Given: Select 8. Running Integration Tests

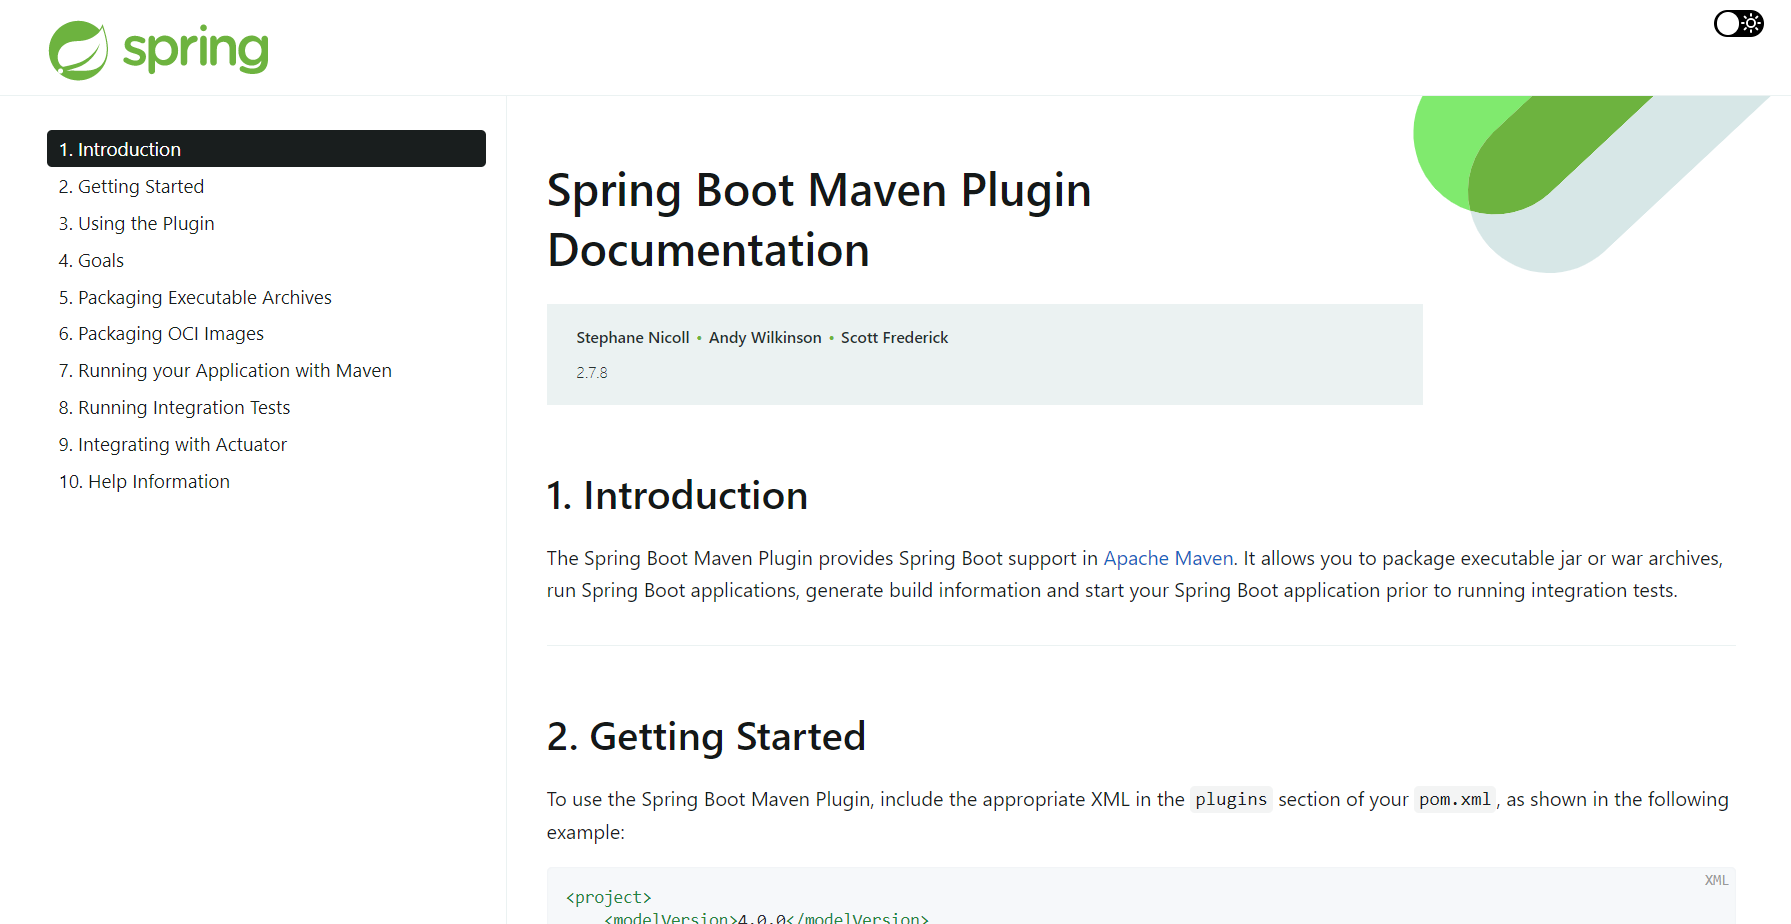Looking at the screenshot, I should (174, 407).
